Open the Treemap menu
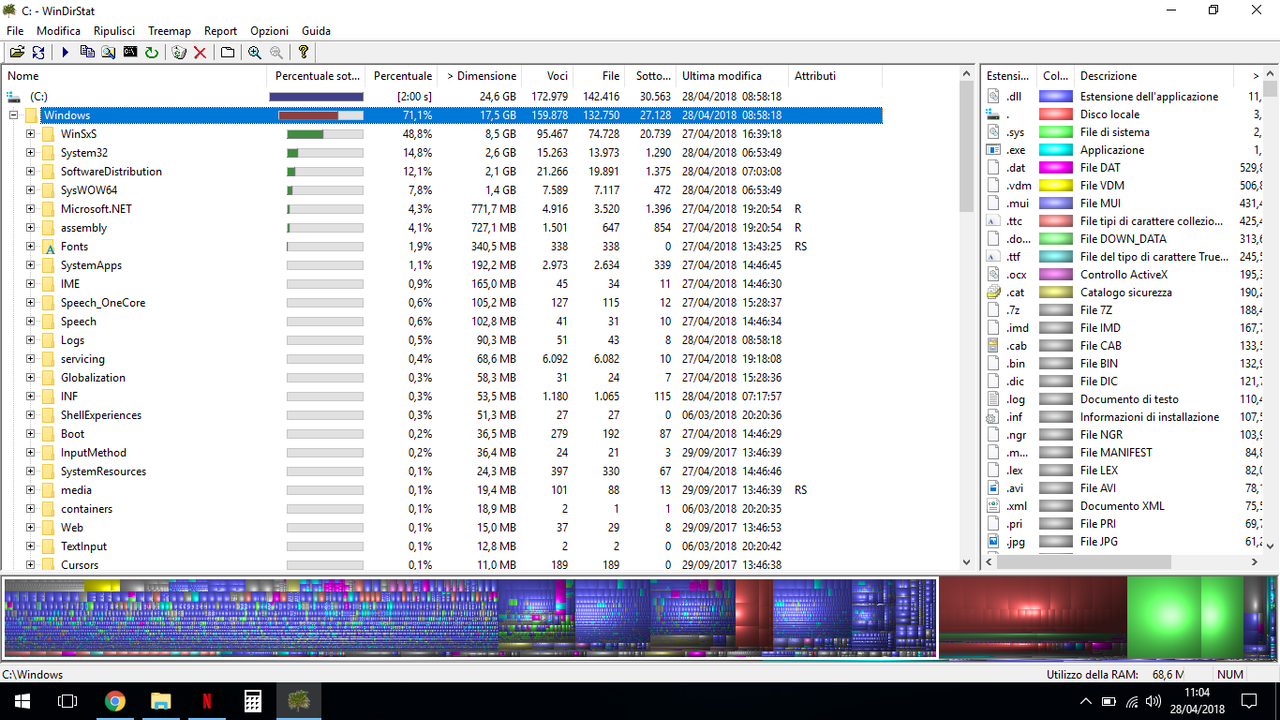The image size is (1280, 720). pyautogui.click(x=170, y=31)
